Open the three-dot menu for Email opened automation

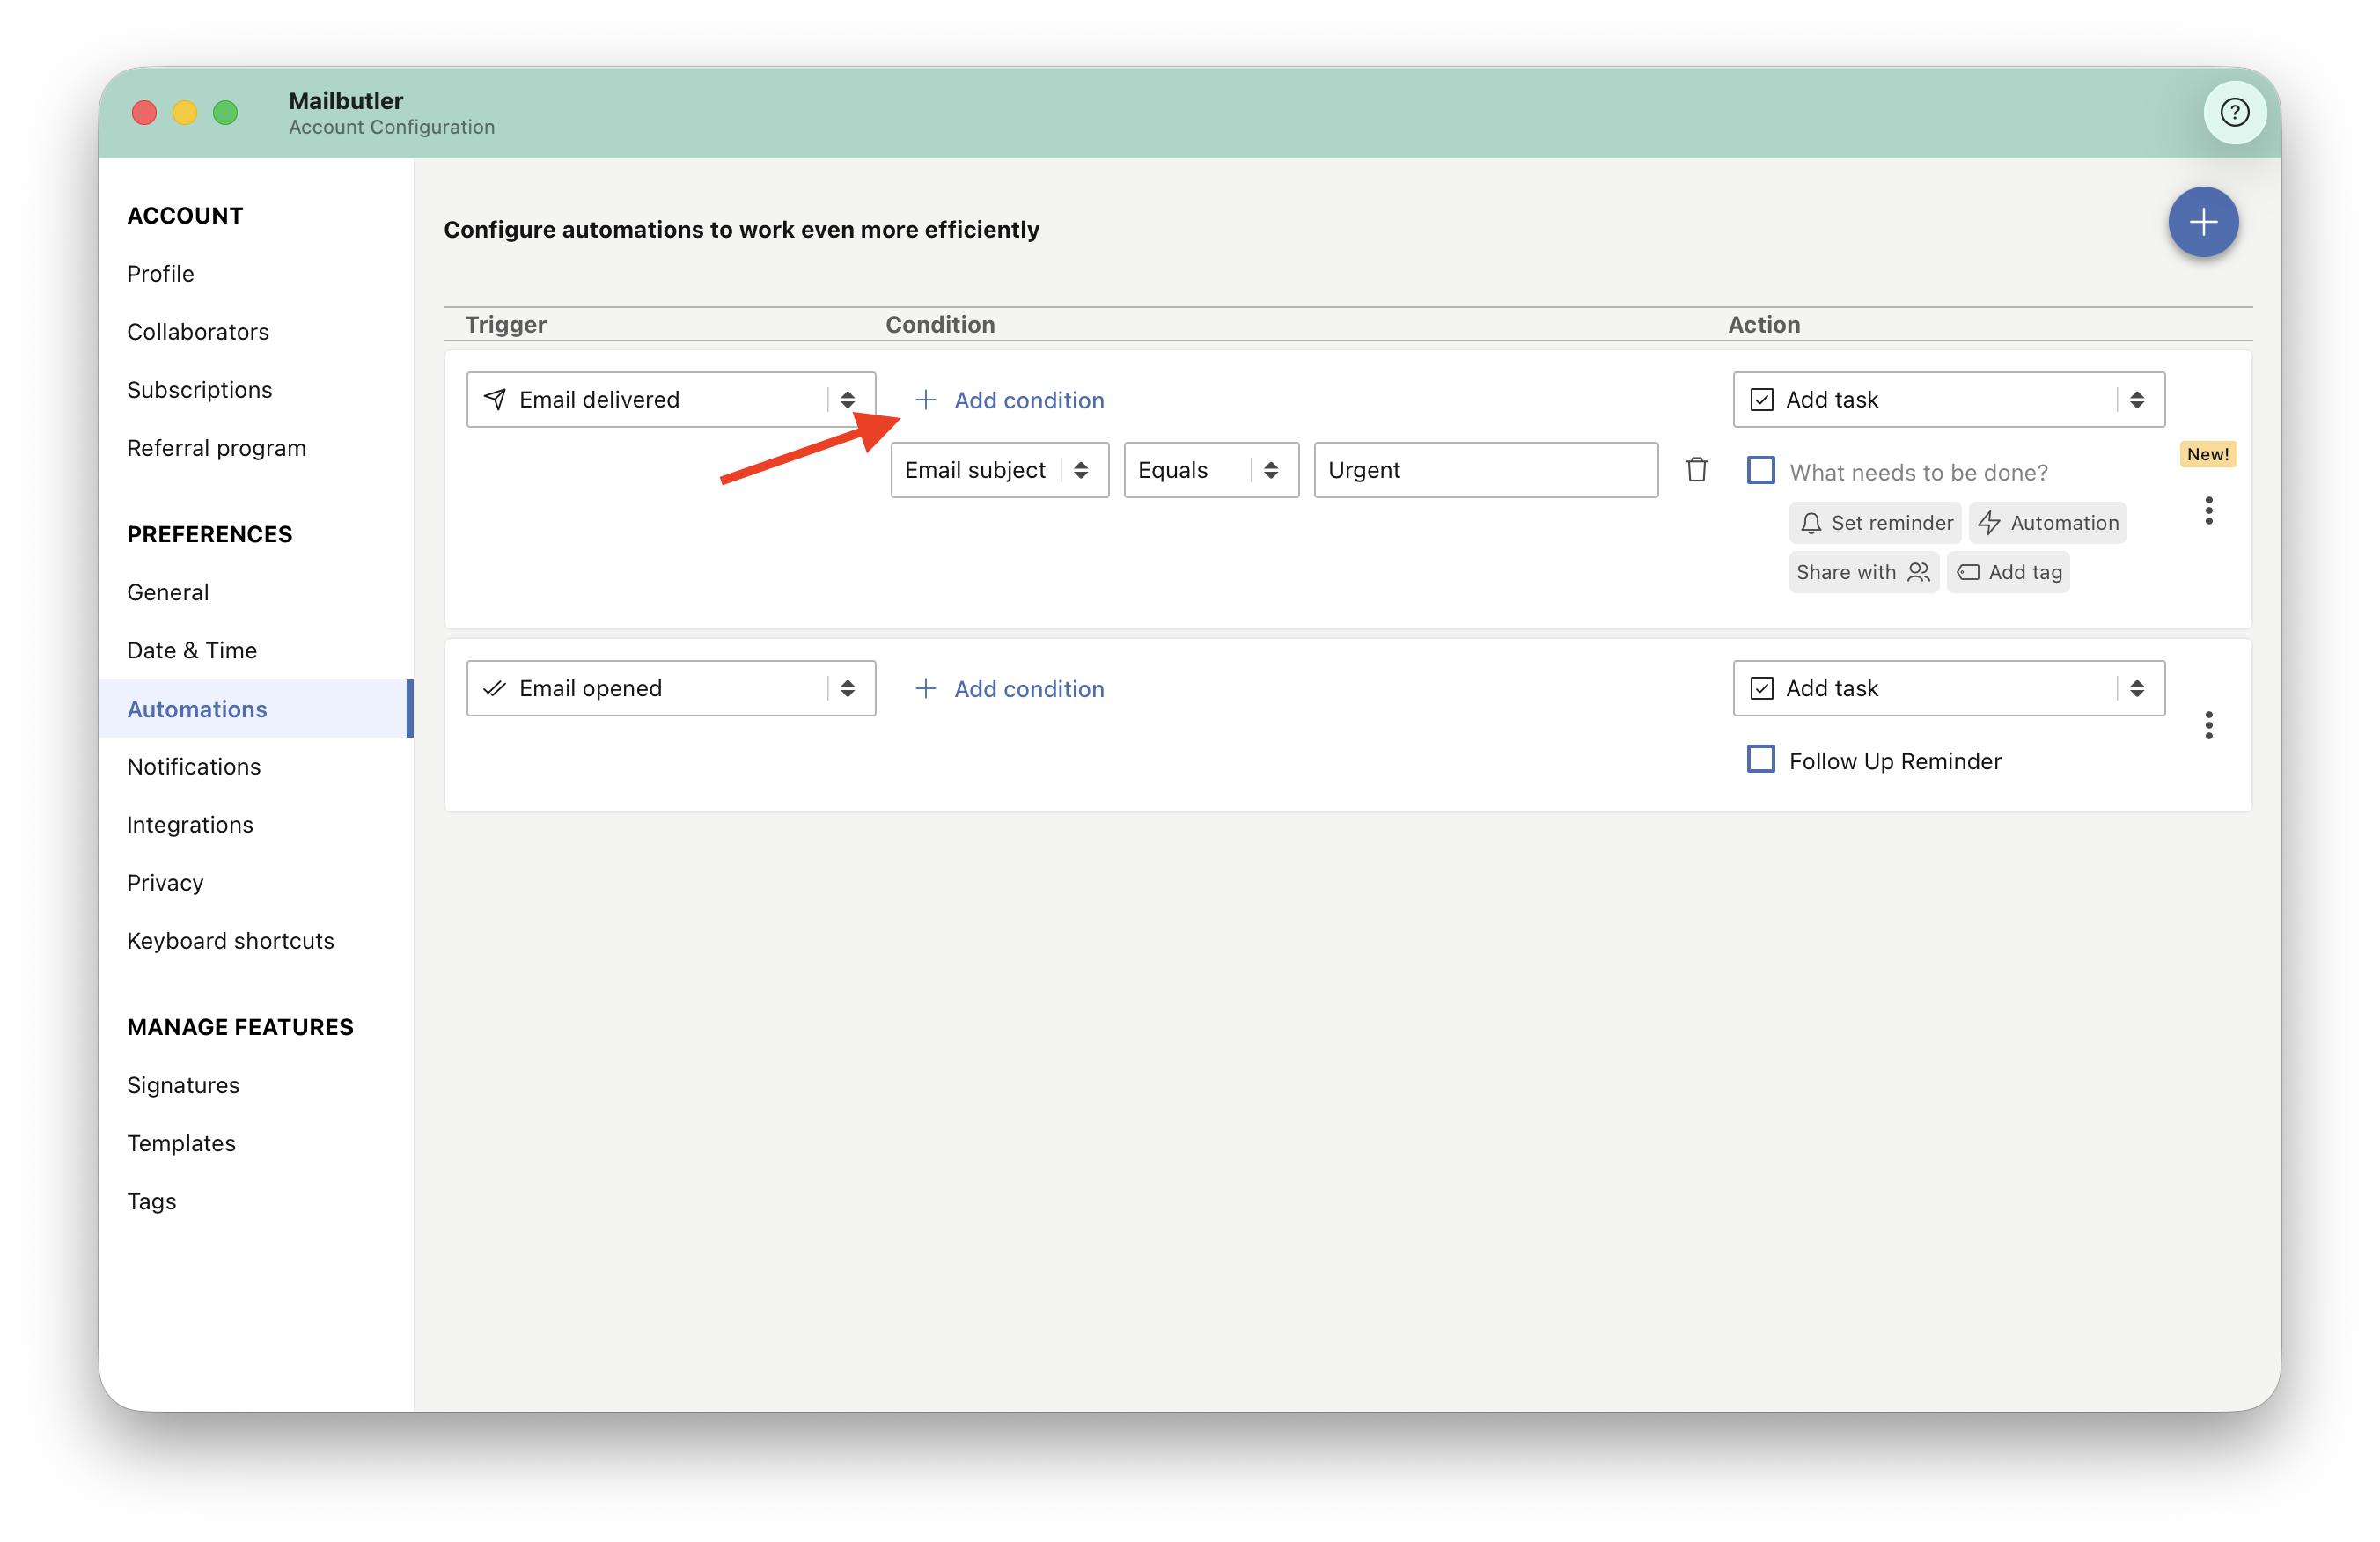[x=2208, y=725]
